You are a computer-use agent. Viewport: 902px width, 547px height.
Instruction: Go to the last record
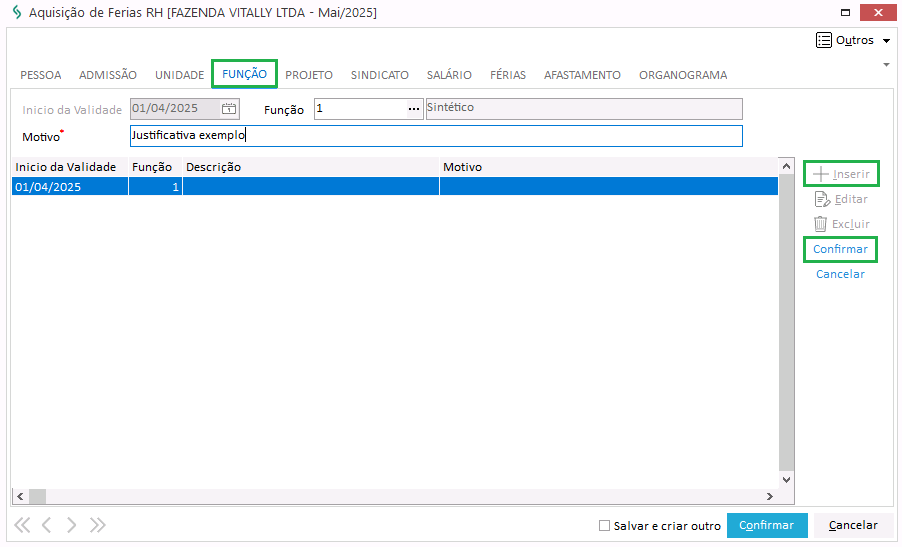97,525
